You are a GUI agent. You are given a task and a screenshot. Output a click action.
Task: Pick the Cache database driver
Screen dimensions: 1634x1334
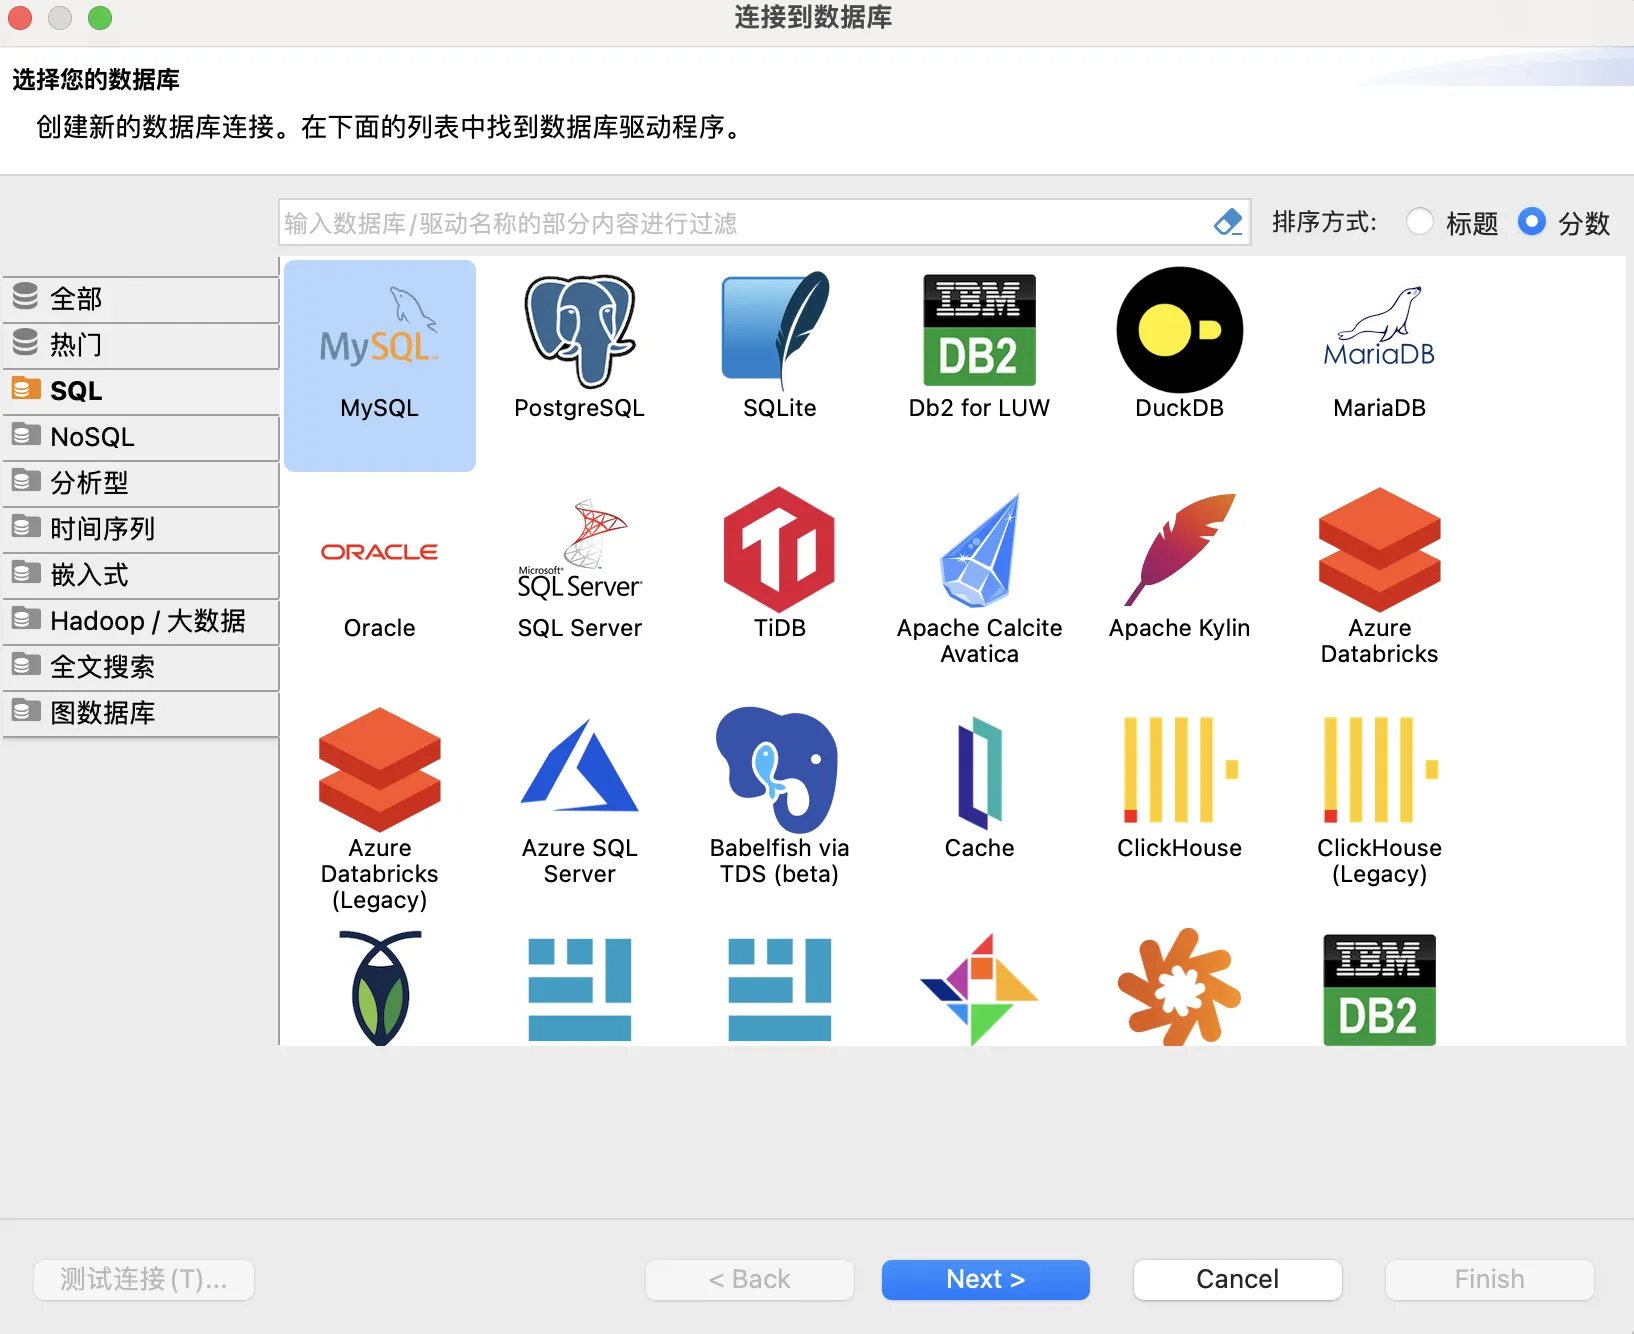click(x=980, y=785)
